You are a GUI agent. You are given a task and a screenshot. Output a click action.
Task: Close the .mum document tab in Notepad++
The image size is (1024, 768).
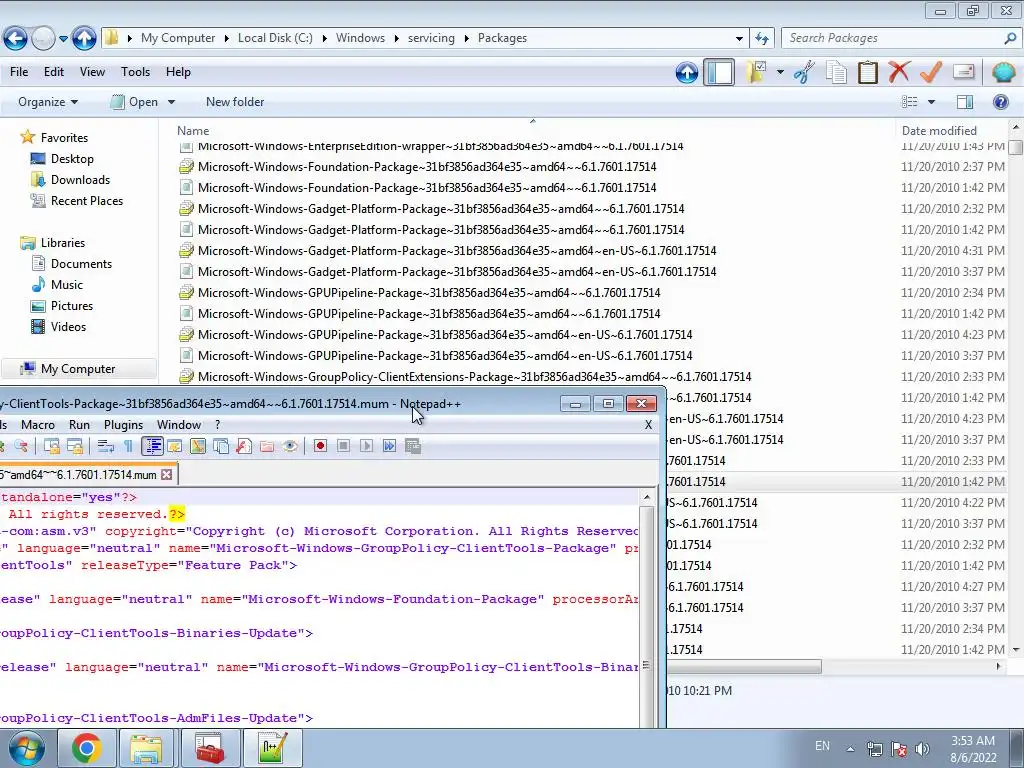[167, 474]
